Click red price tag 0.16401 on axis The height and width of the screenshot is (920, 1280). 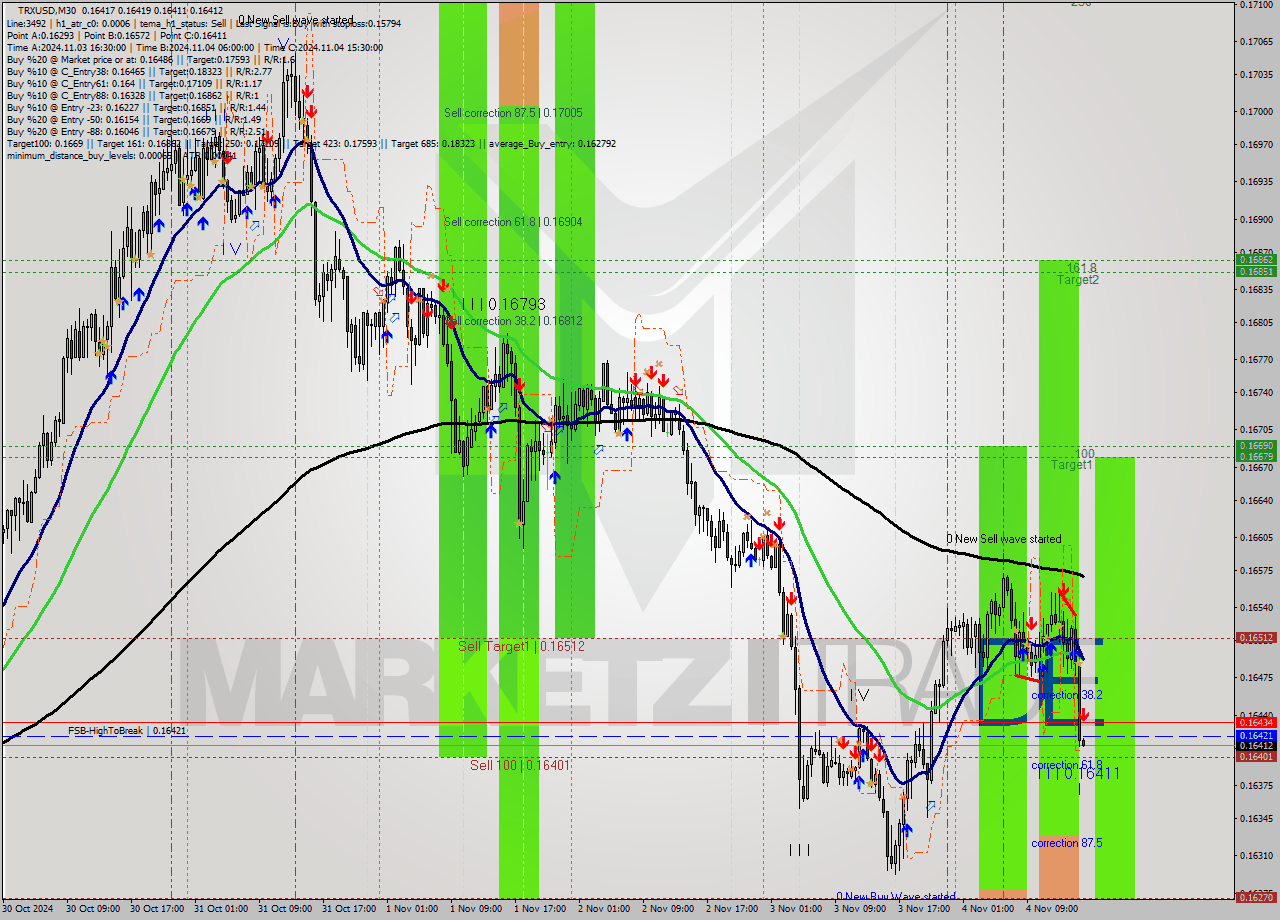point(1256,757)
